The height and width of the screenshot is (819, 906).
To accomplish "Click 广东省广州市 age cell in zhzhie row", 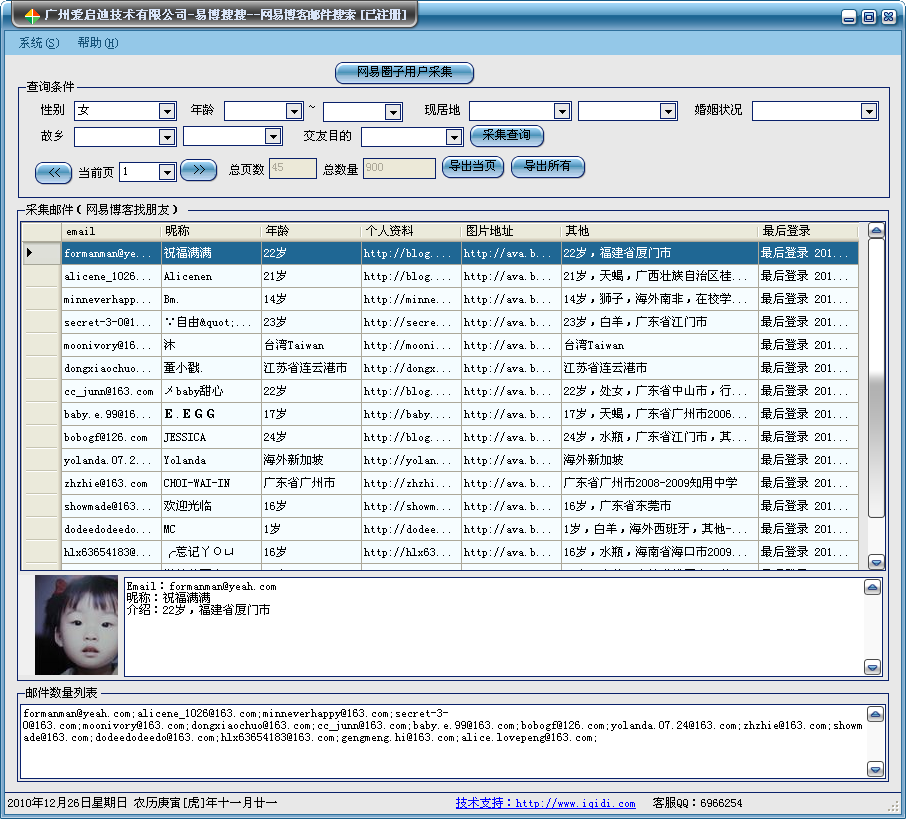I will pyautogui.click(x=311, y=483).
